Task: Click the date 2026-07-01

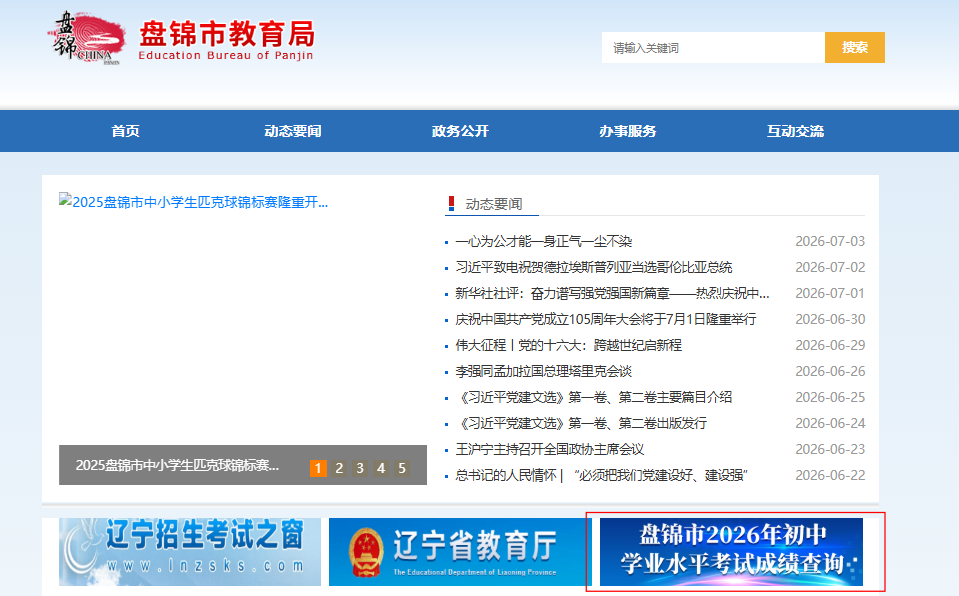Action: pyautogui.click(x=830, y=294)
